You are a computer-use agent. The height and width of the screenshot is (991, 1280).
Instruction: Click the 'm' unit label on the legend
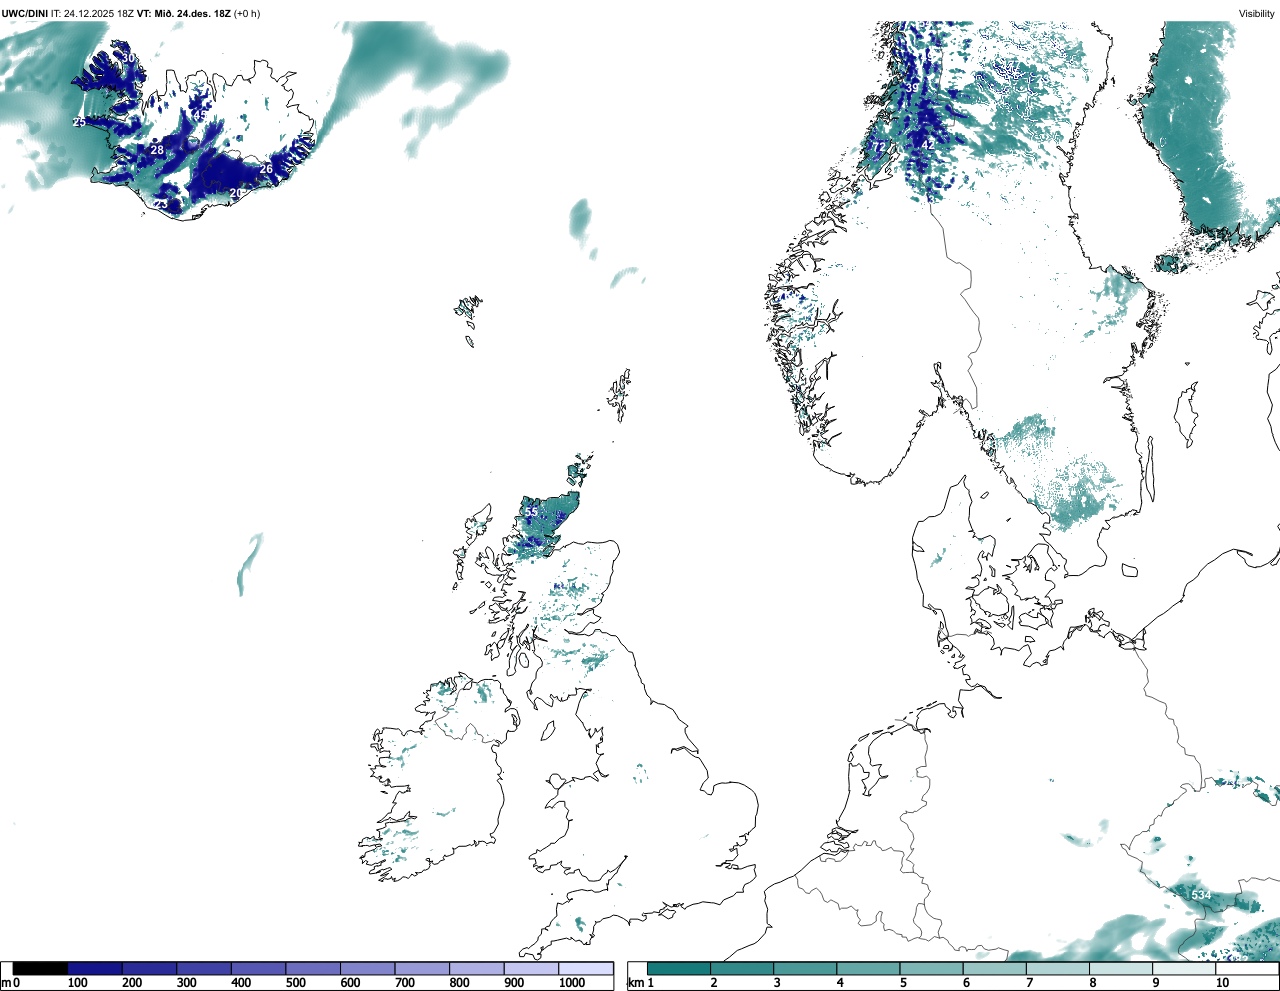click(x=6, y=983)
